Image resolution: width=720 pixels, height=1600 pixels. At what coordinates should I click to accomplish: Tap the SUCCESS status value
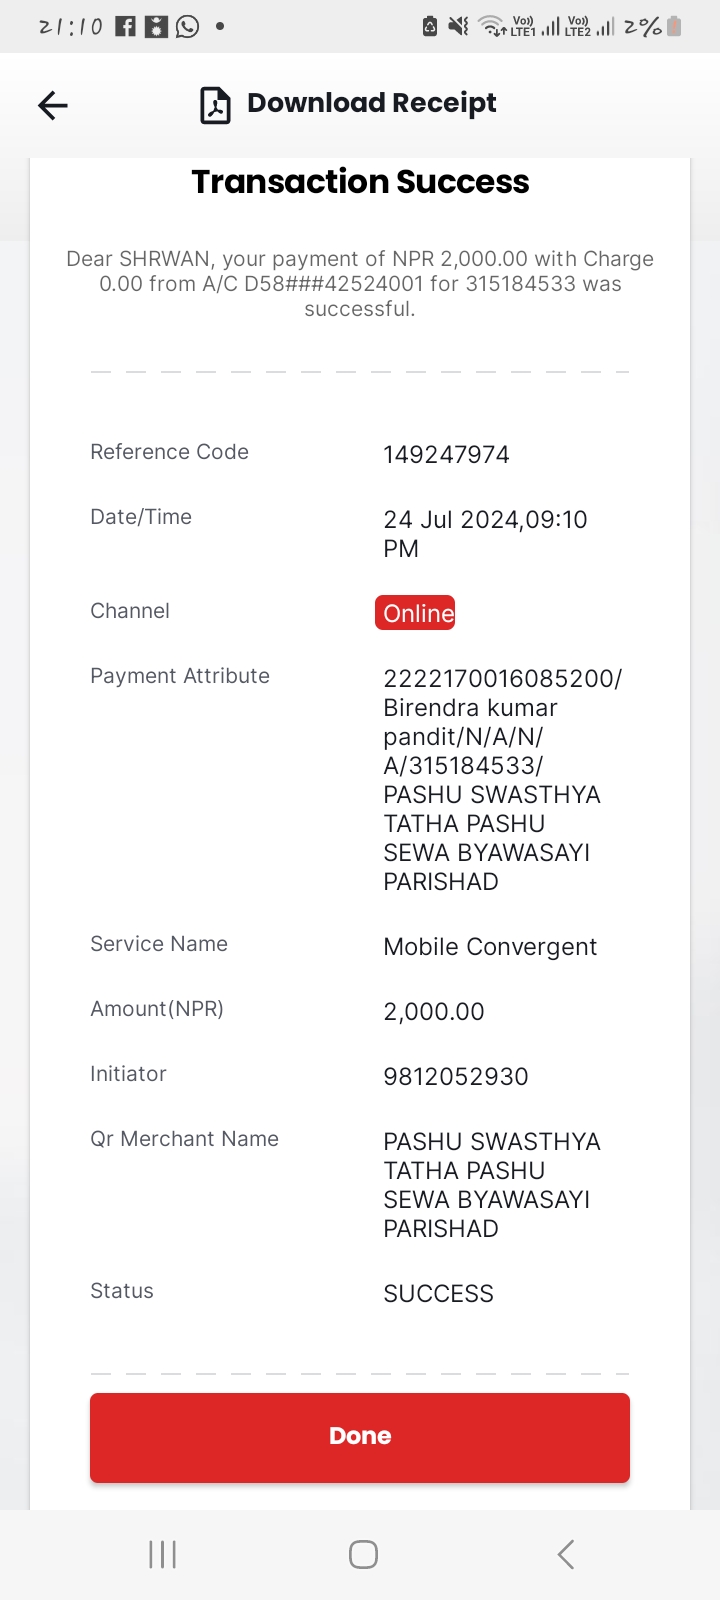pyautogui.click(x=438, y=1294)
